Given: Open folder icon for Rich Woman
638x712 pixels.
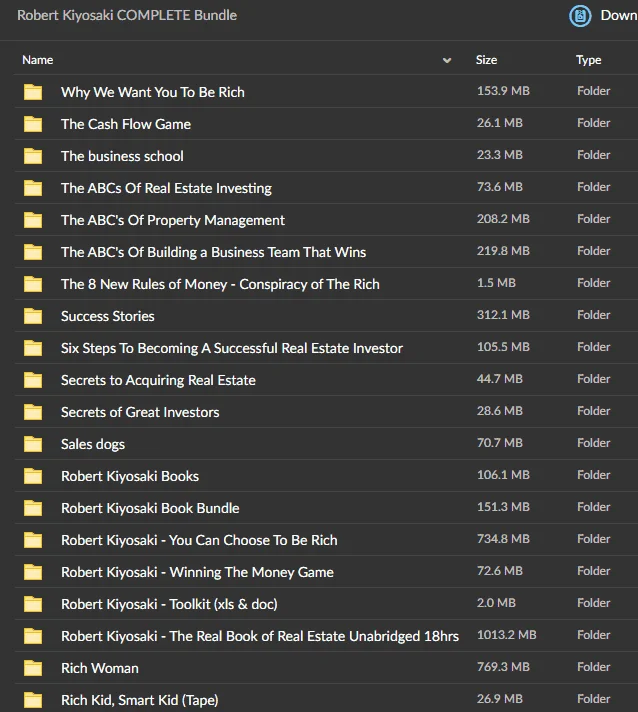Looking at the screenshot, I should 33,668.
